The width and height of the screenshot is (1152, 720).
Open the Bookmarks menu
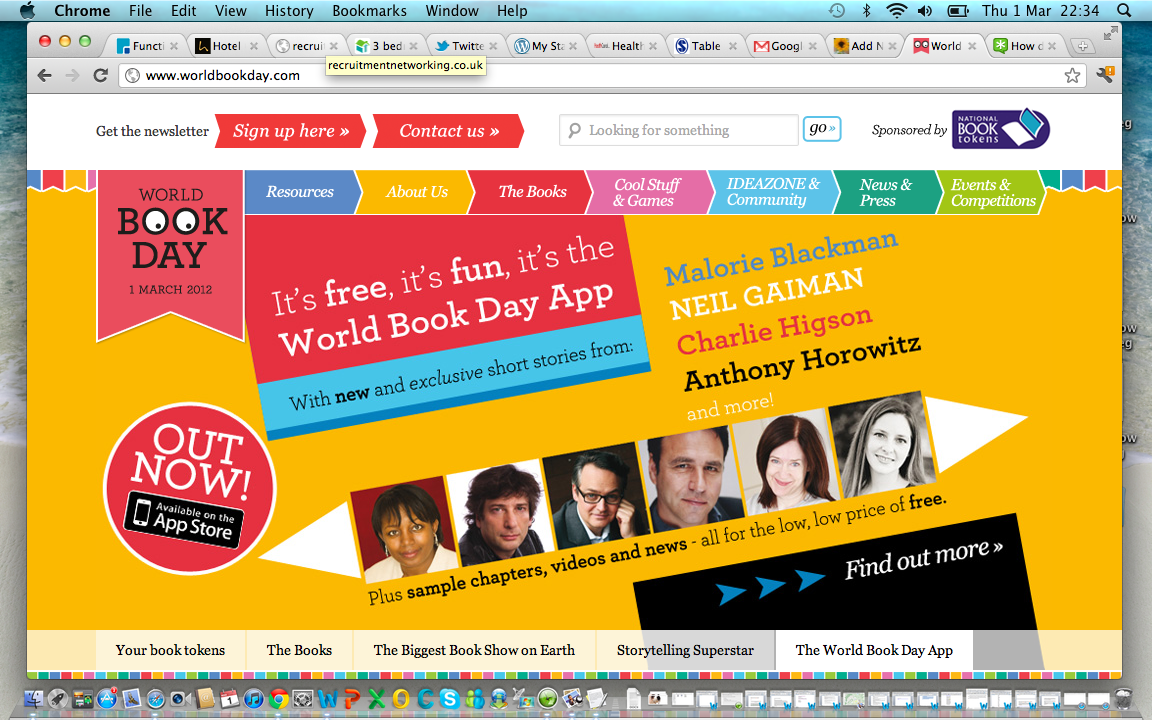(x=369, y=11)
